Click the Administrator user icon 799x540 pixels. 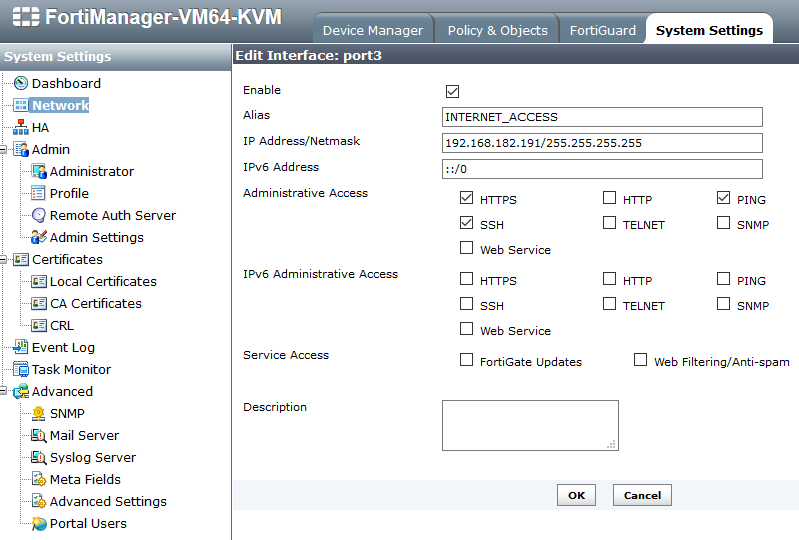tap(39, 171)
